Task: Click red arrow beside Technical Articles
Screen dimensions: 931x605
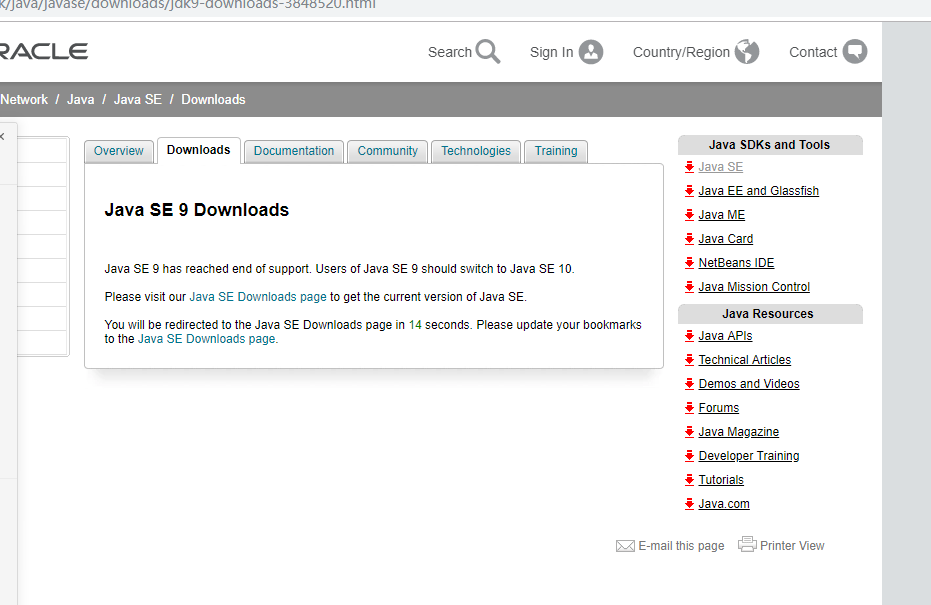Action: pyautogui.click(x=689, y=360)
